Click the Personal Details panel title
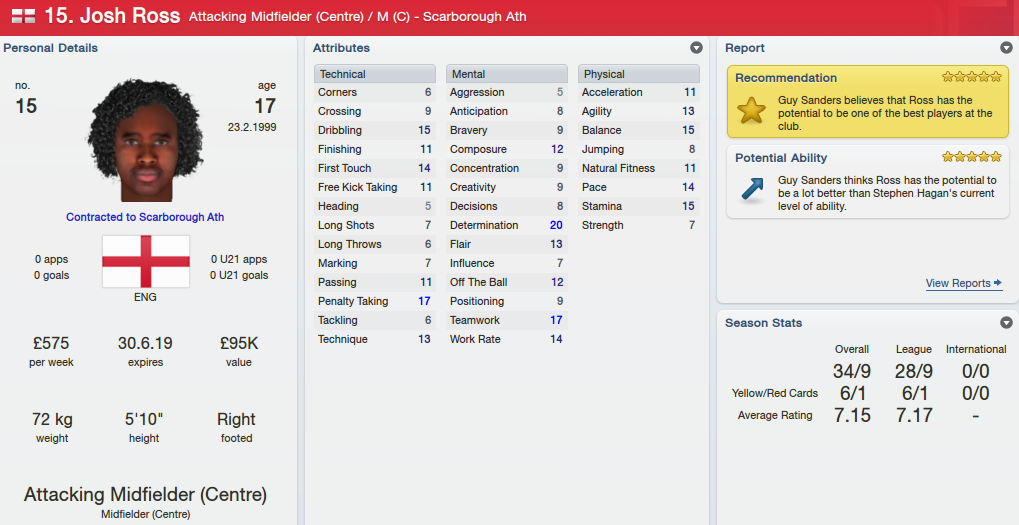This screenshot has width=1019, height=525. tap(51, 47)
